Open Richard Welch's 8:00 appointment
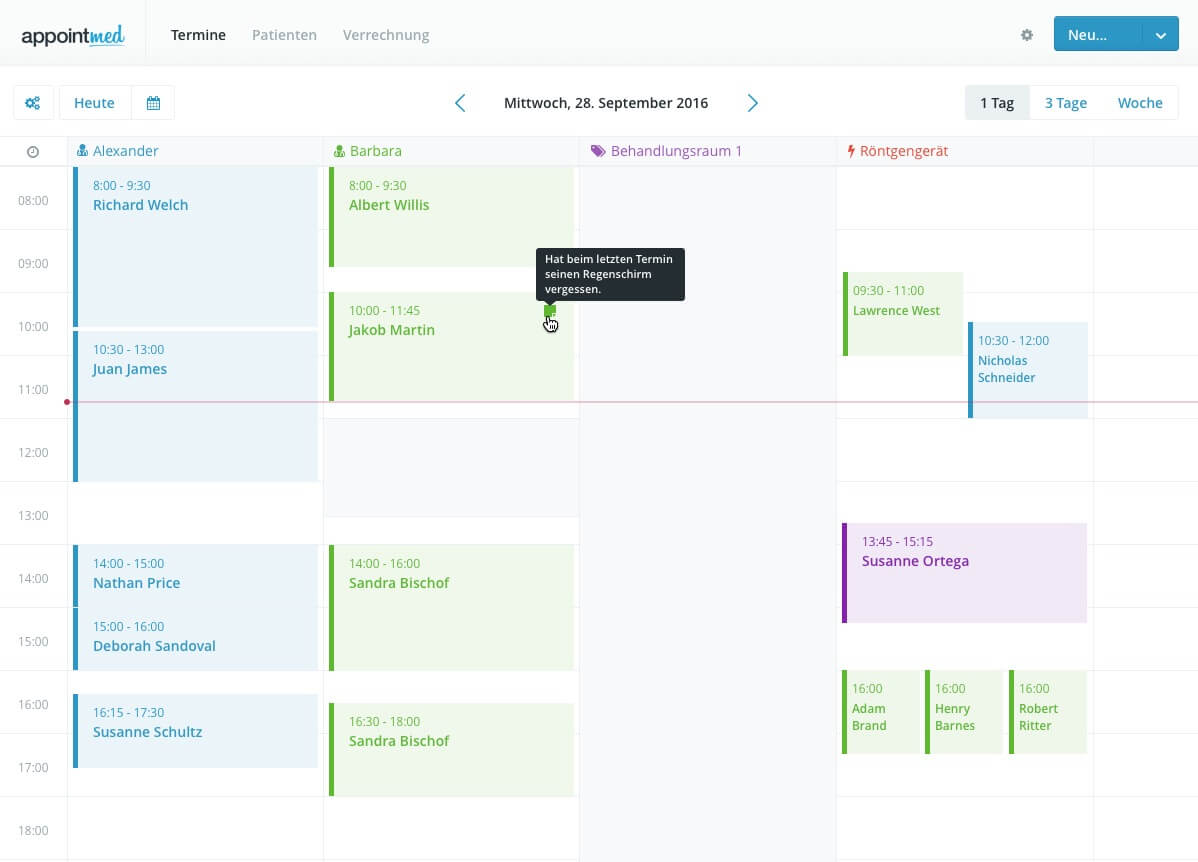Viewport: 1198px width, 862px height. click(195, 245)
